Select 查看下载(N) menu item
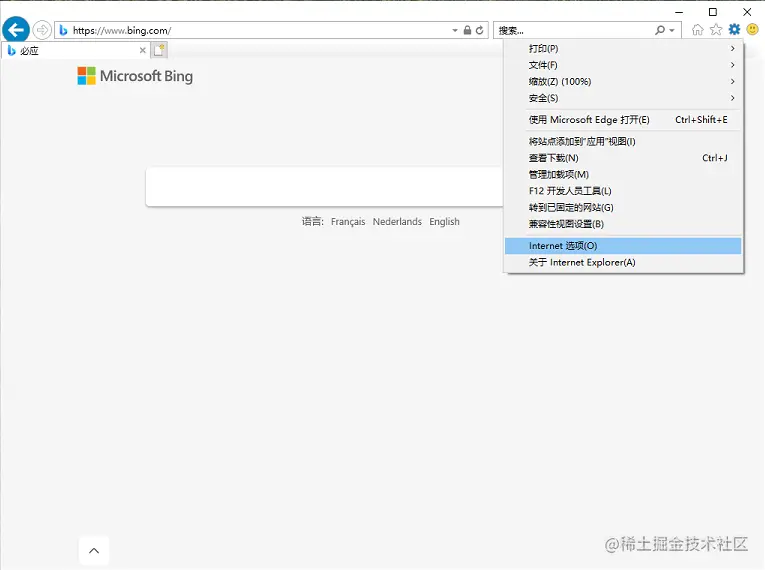The image size is (765, 570). [624, 158]
